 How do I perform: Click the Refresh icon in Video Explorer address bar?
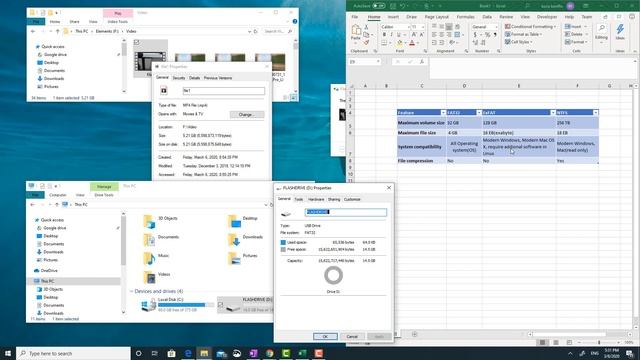pyautogui.click(x=256, y=31)
